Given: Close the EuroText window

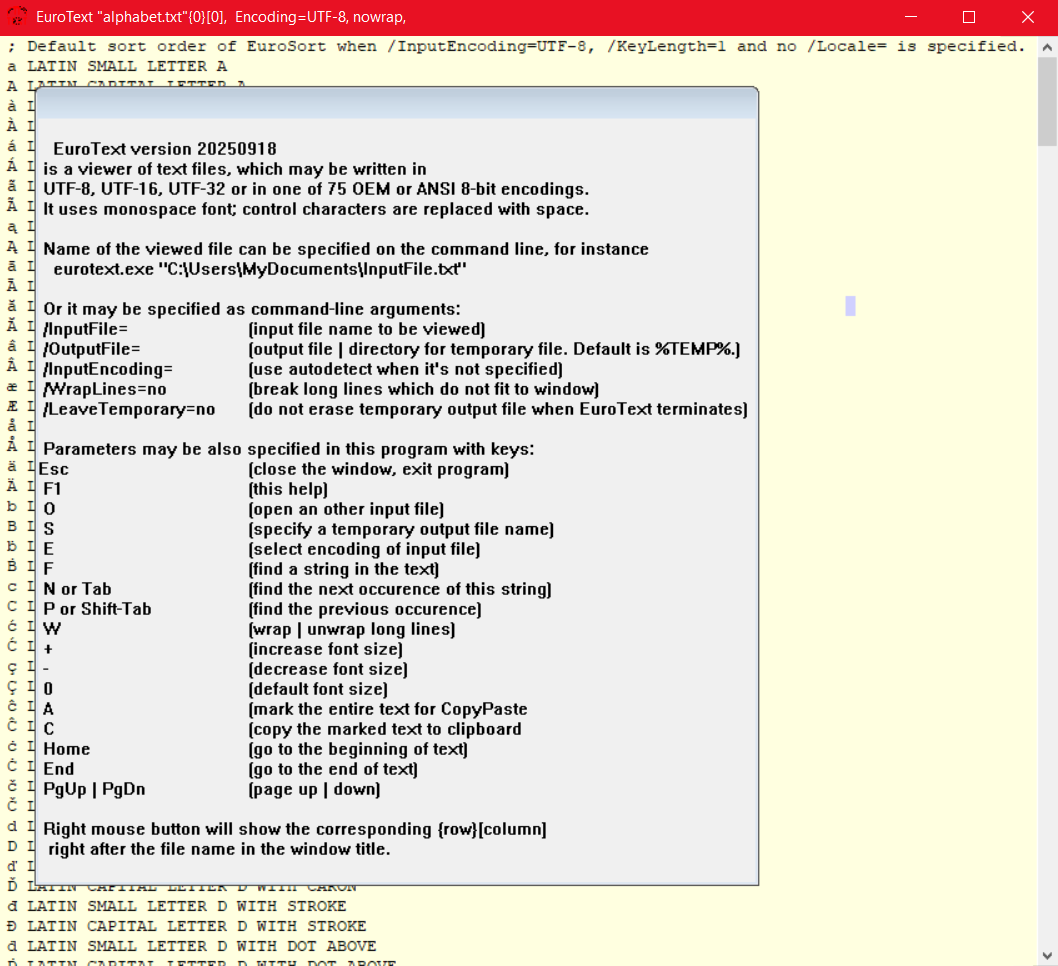Looking at the screenshot, I should 1027,17.
